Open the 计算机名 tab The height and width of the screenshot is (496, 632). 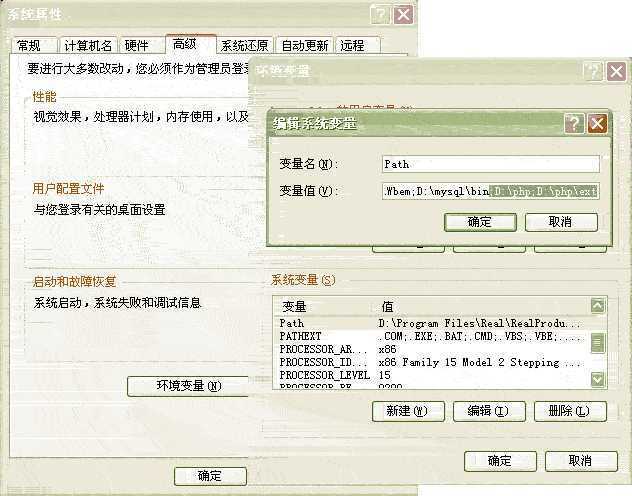[89, 45]
